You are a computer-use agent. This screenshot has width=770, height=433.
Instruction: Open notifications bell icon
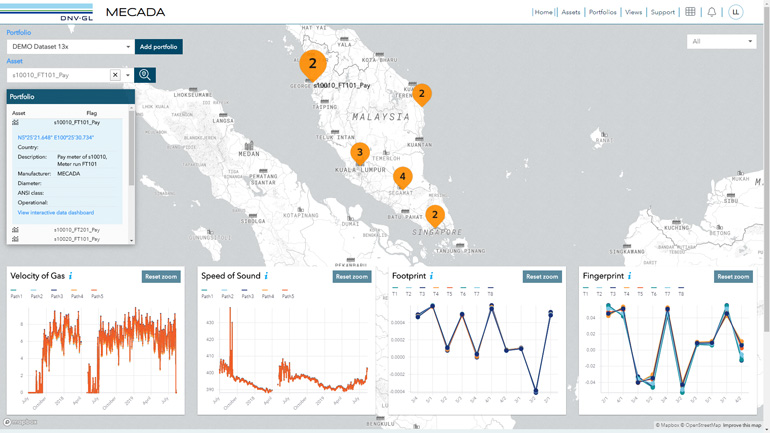coord(712,12)
